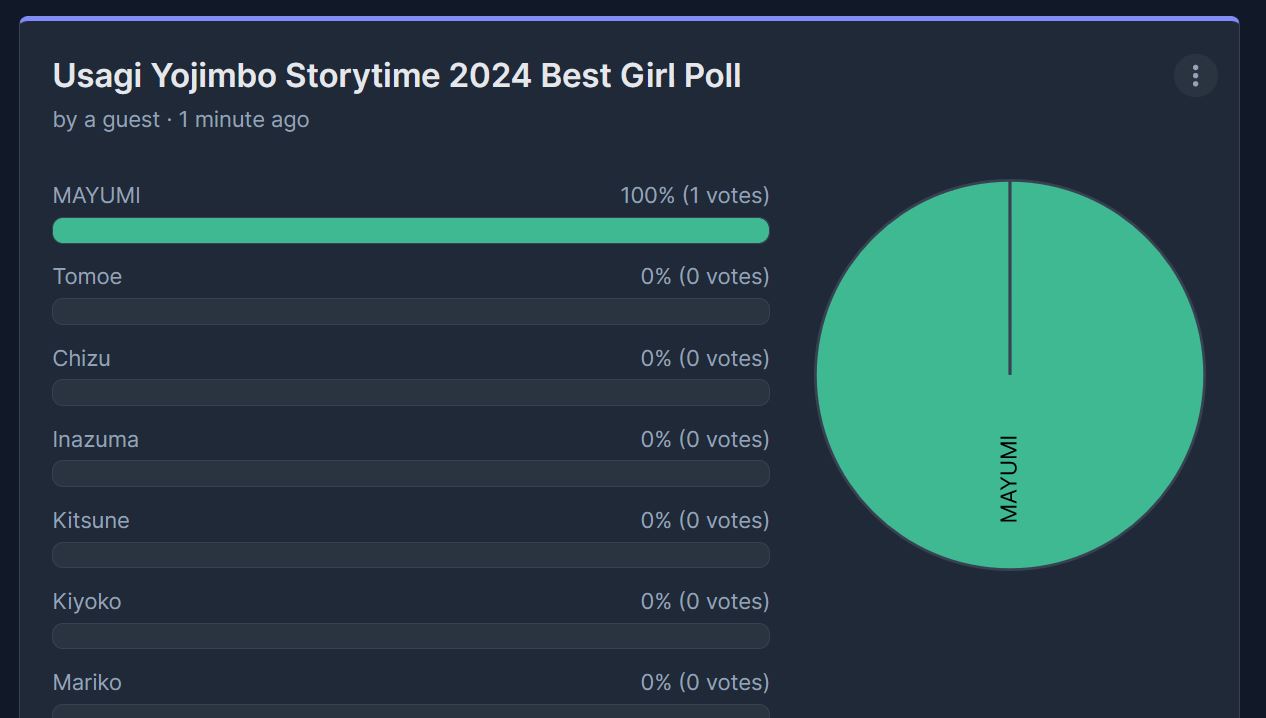Click the '1 minute ago' timestamp
The width and height of the screenshot is (1266, 718).
click(x=244, y=120)
